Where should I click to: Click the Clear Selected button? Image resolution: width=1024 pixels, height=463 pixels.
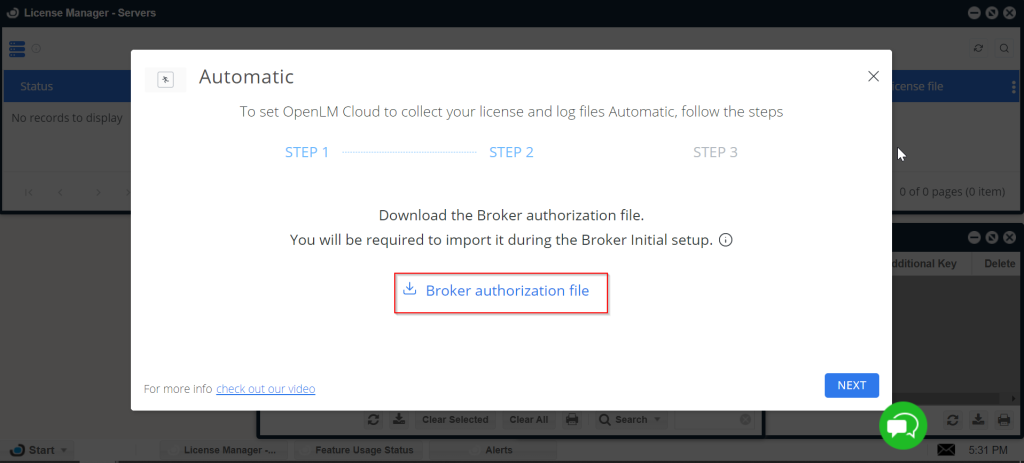[455, 420]
